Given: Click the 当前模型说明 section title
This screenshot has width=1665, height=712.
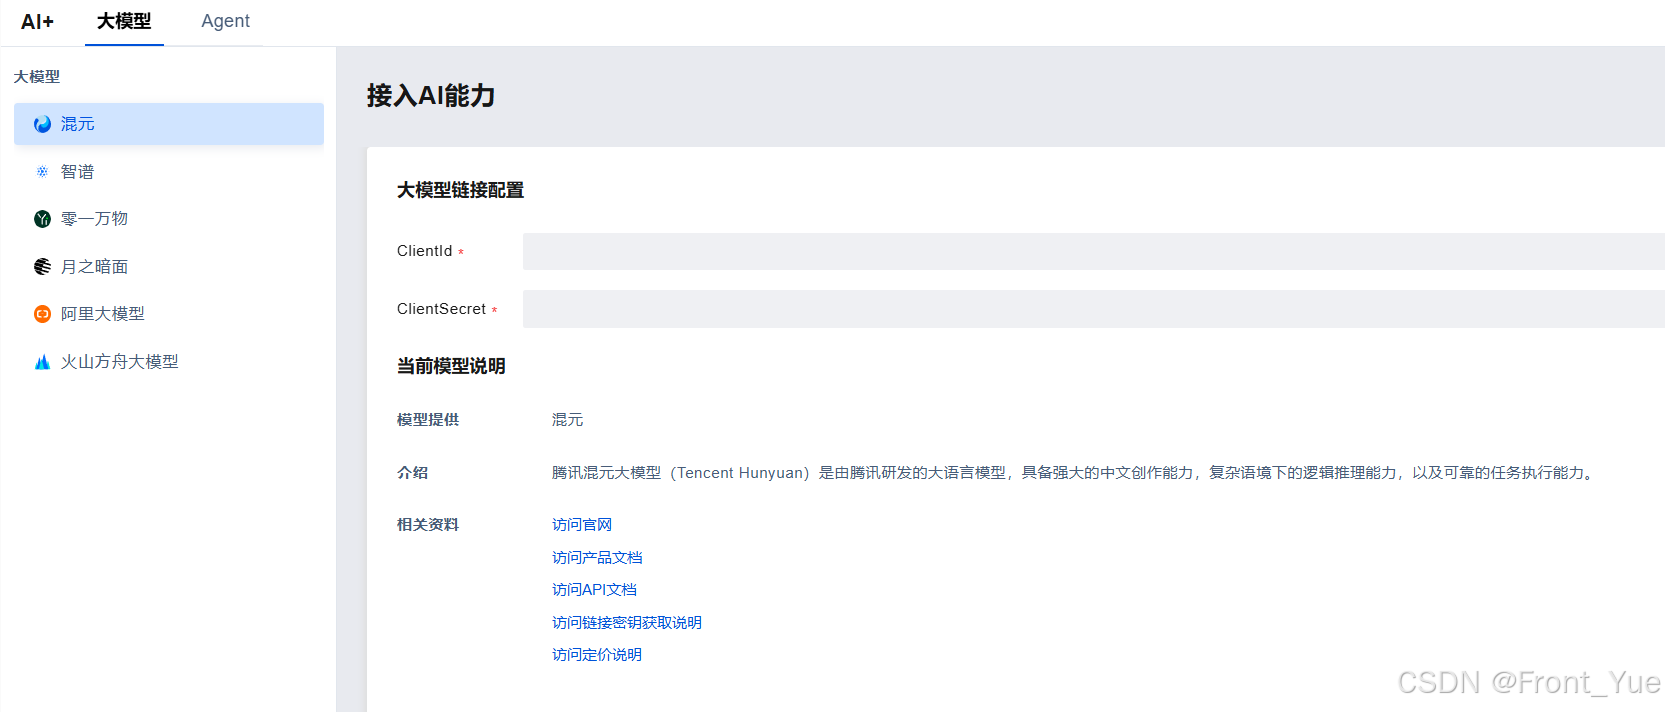Looking at the screenshot, I should click(451, 366).
